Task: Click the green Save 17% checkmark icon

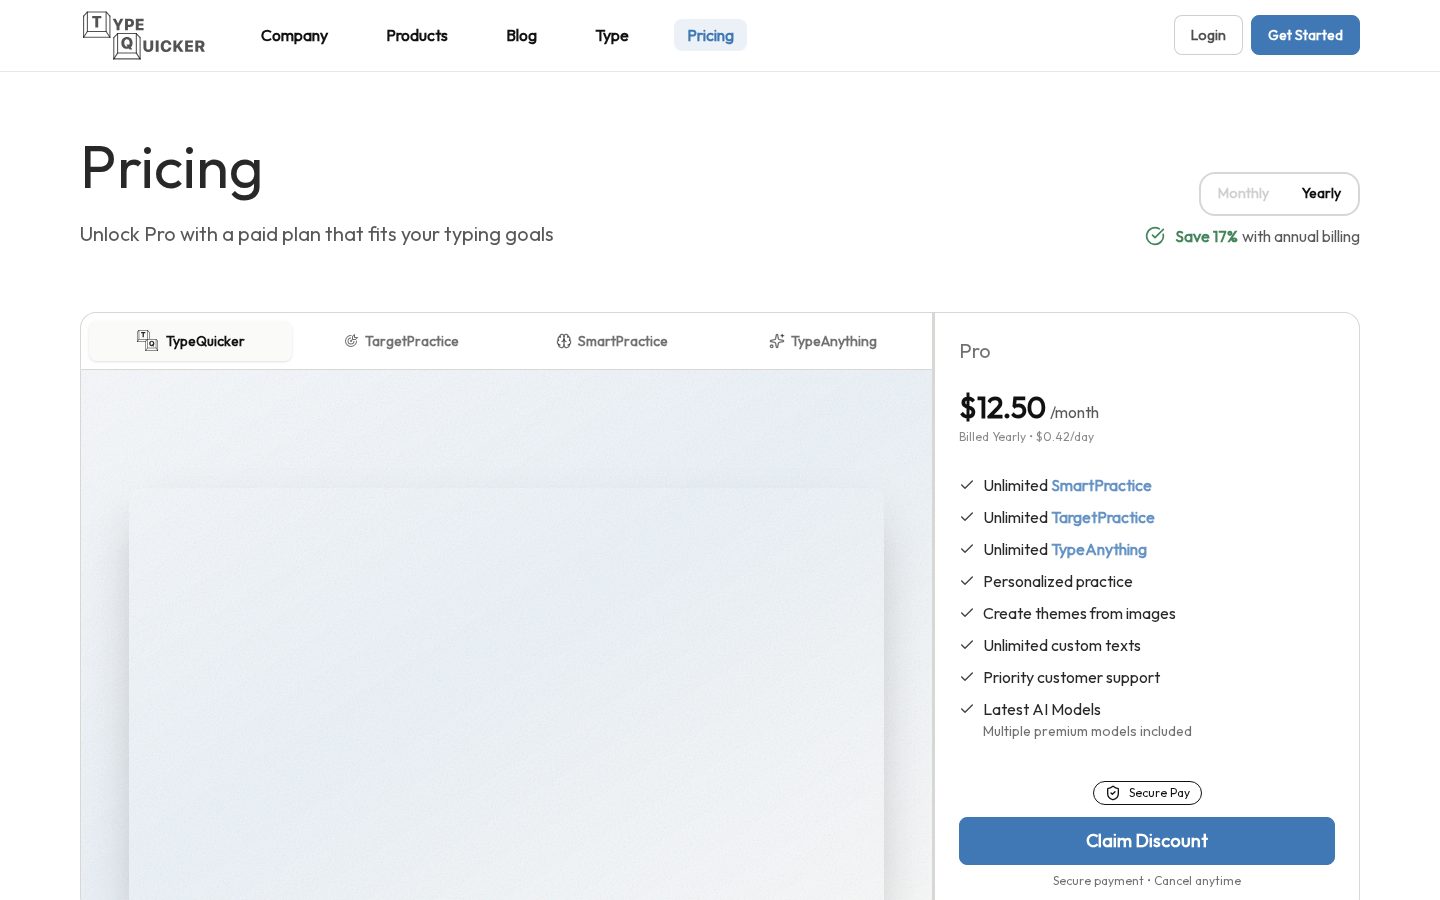Action: tap(1155, 236)
